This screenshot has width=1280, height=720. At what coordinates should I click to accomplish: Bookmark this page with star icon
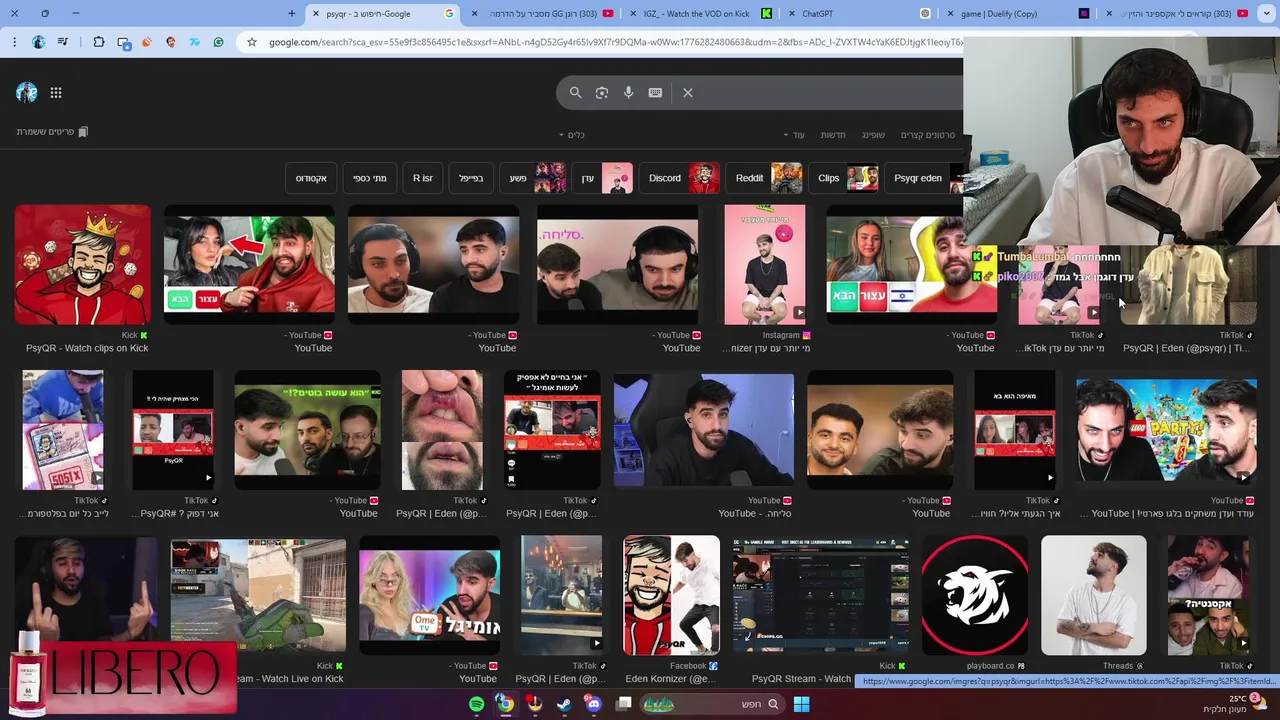pyautogui.click(x=252, y=42)
